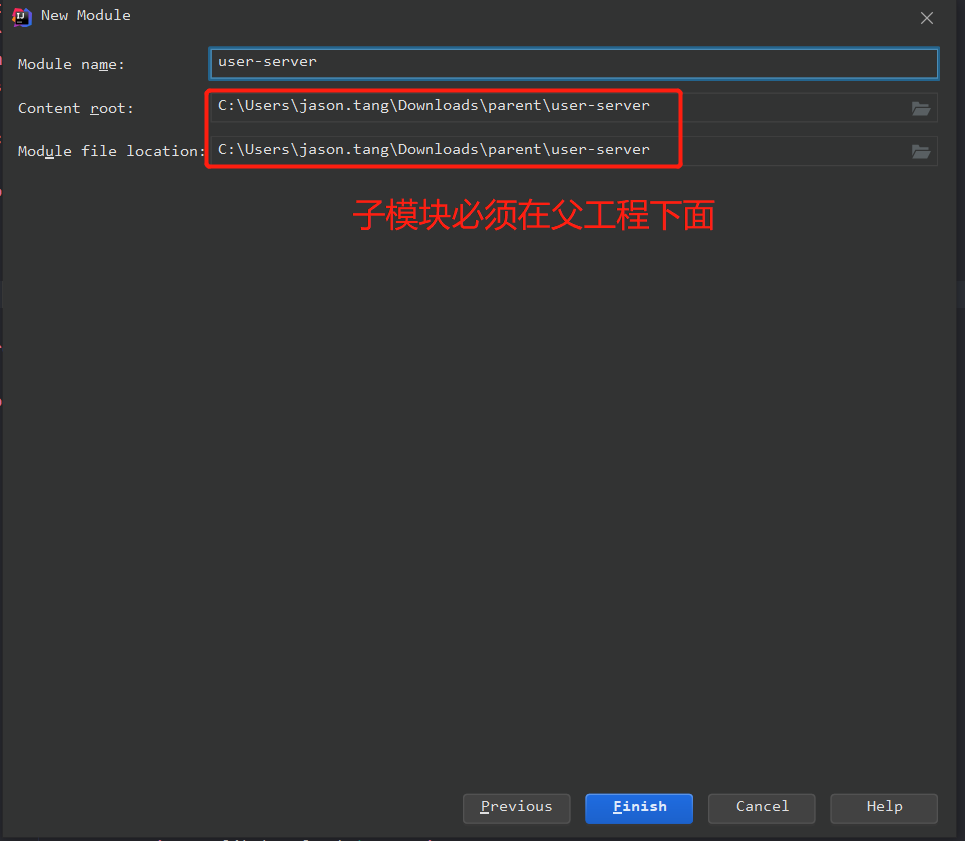Click the "New Module" dialog title text

pyautogui.click(x=86, y=15)
